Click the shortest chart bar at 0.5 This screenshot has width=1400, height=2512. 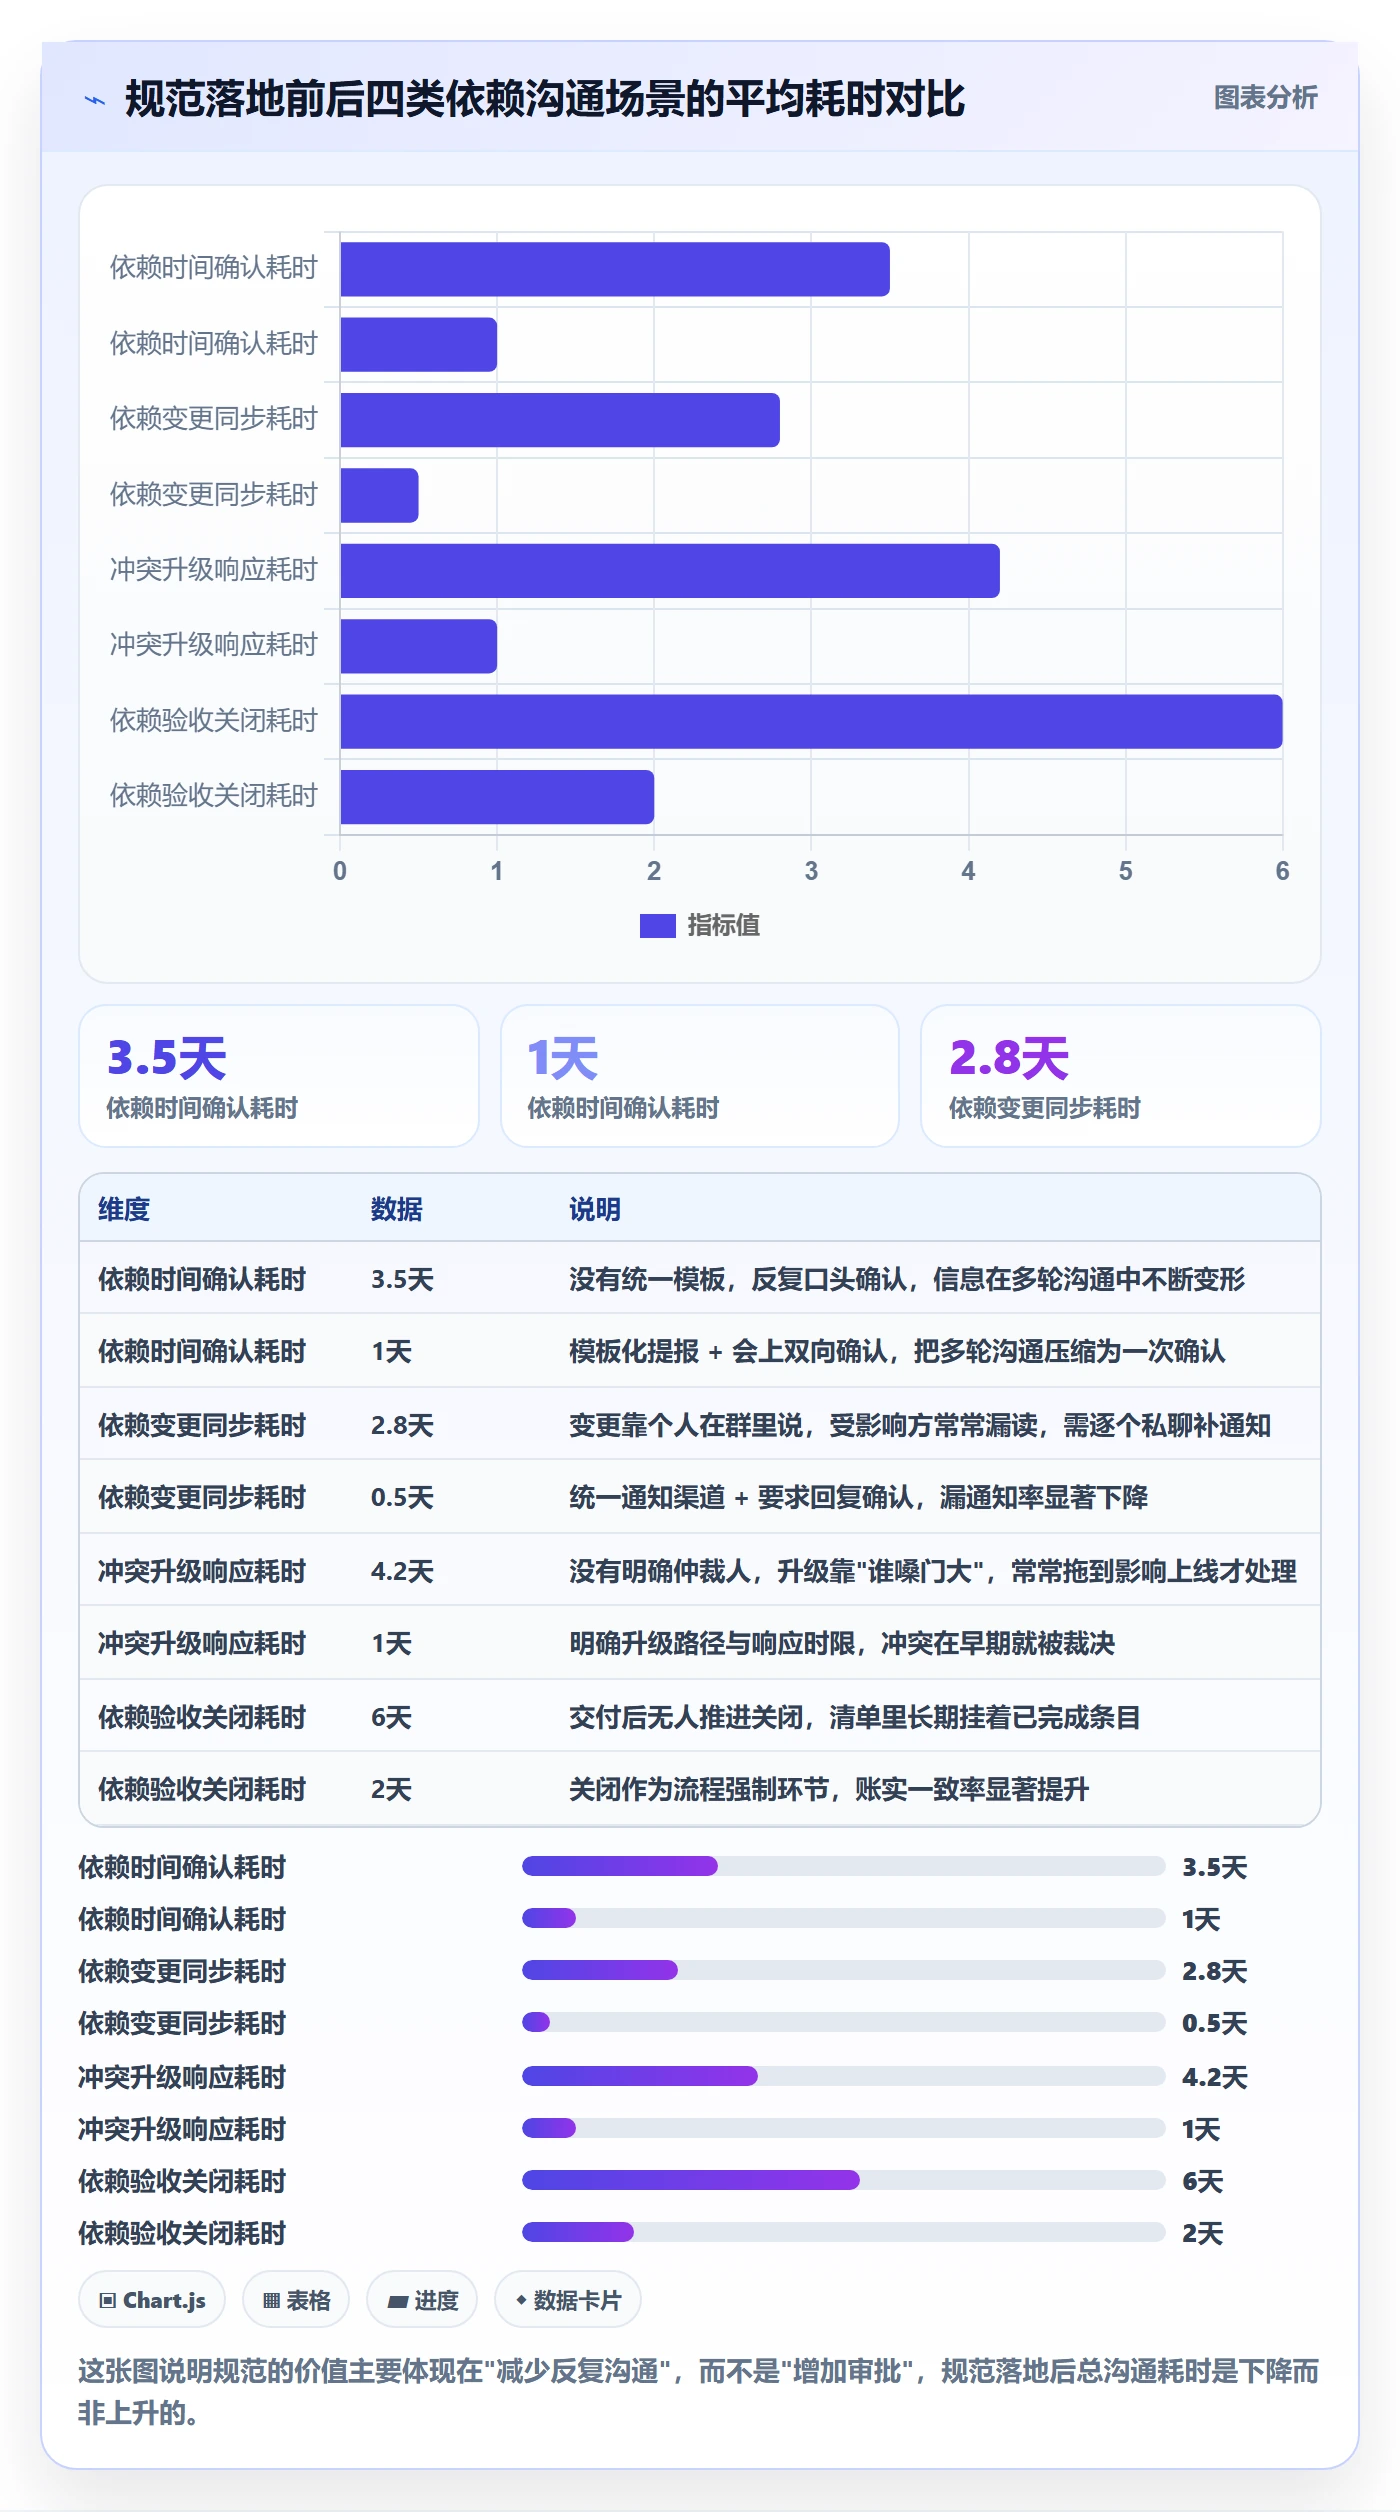point(380,495)
